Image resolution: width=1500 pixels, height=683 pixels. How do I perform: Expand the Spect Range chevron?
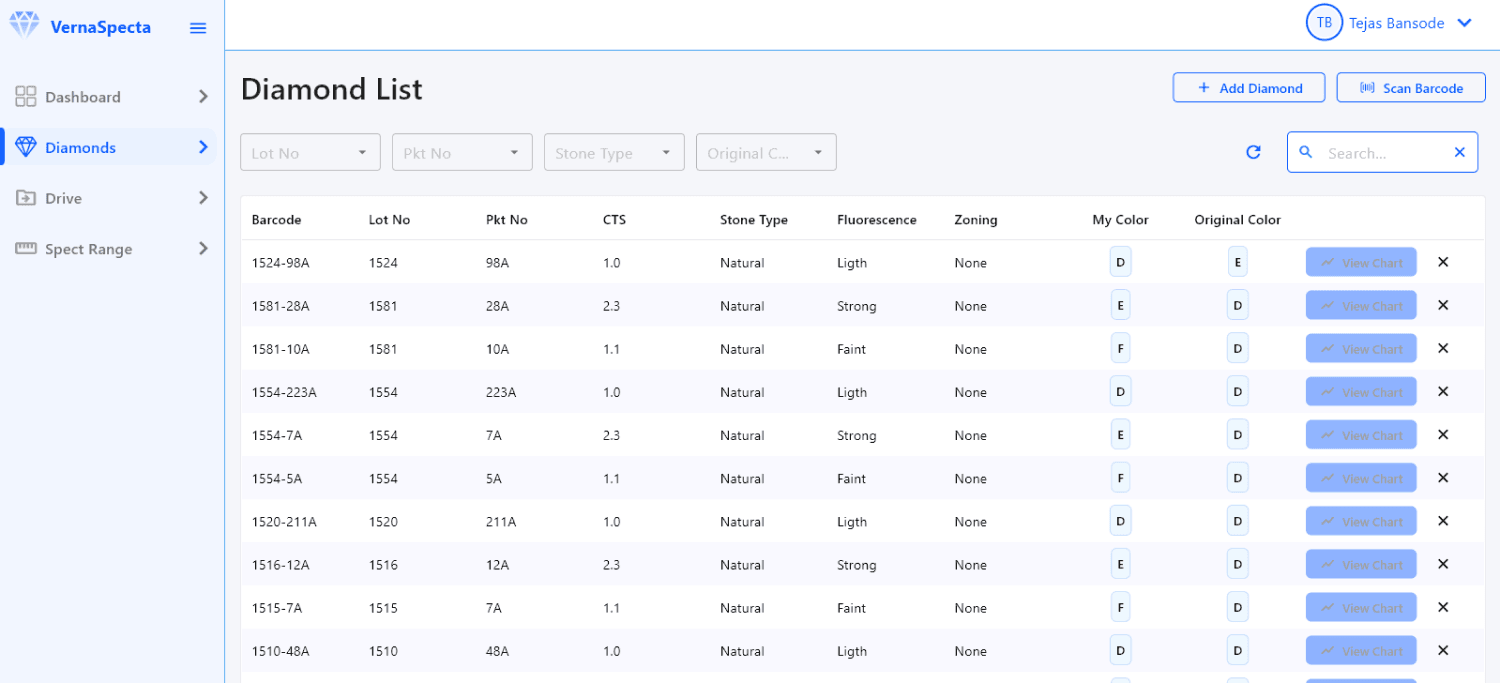point(203,248)
